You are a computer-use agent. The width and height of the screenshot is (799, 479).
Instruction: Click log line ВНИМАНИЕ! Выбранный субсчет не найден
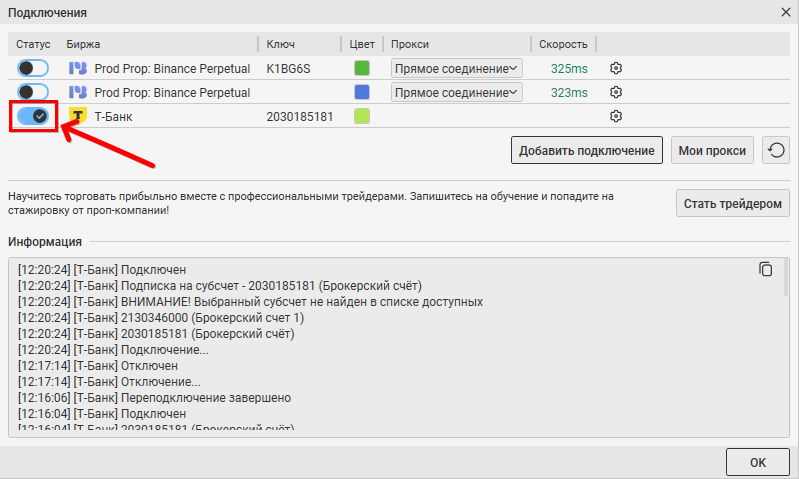[250, 302]
